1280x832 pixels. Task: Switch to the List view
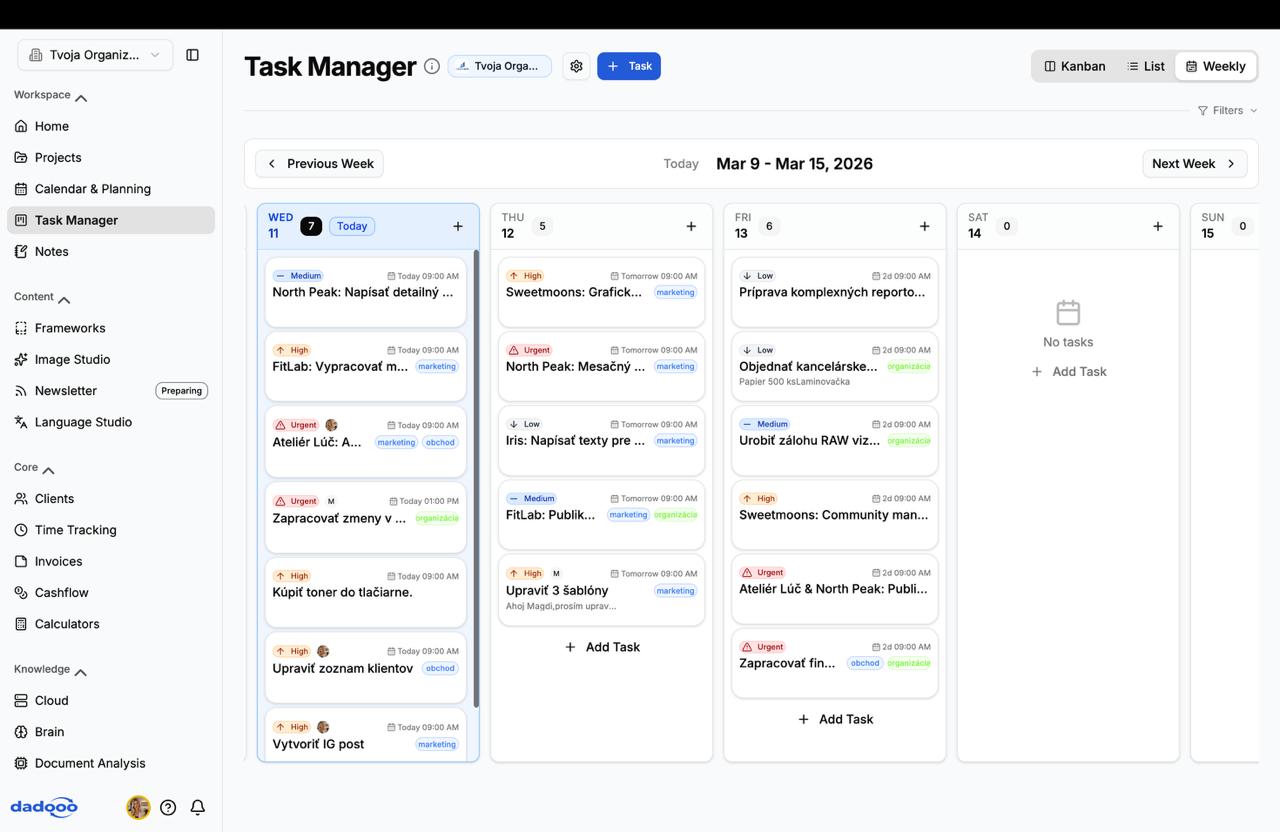[1145, 66]
